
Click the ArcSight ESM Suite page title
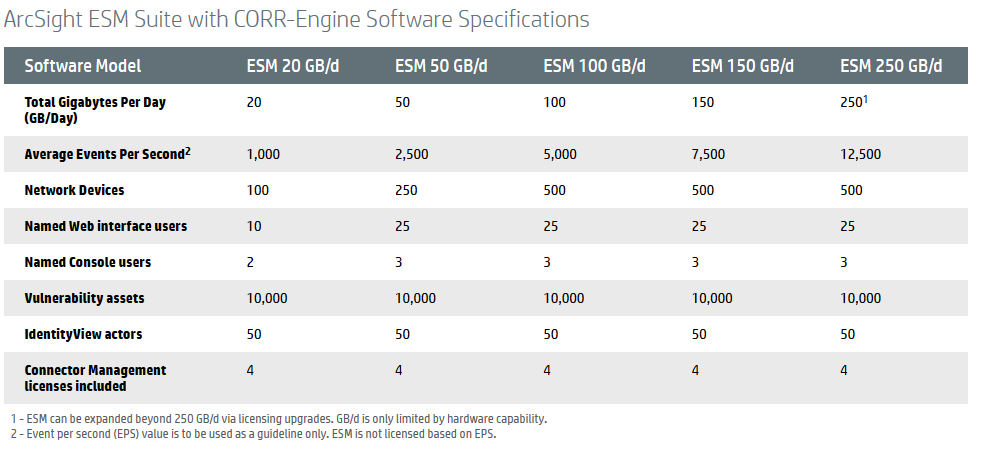296,19
